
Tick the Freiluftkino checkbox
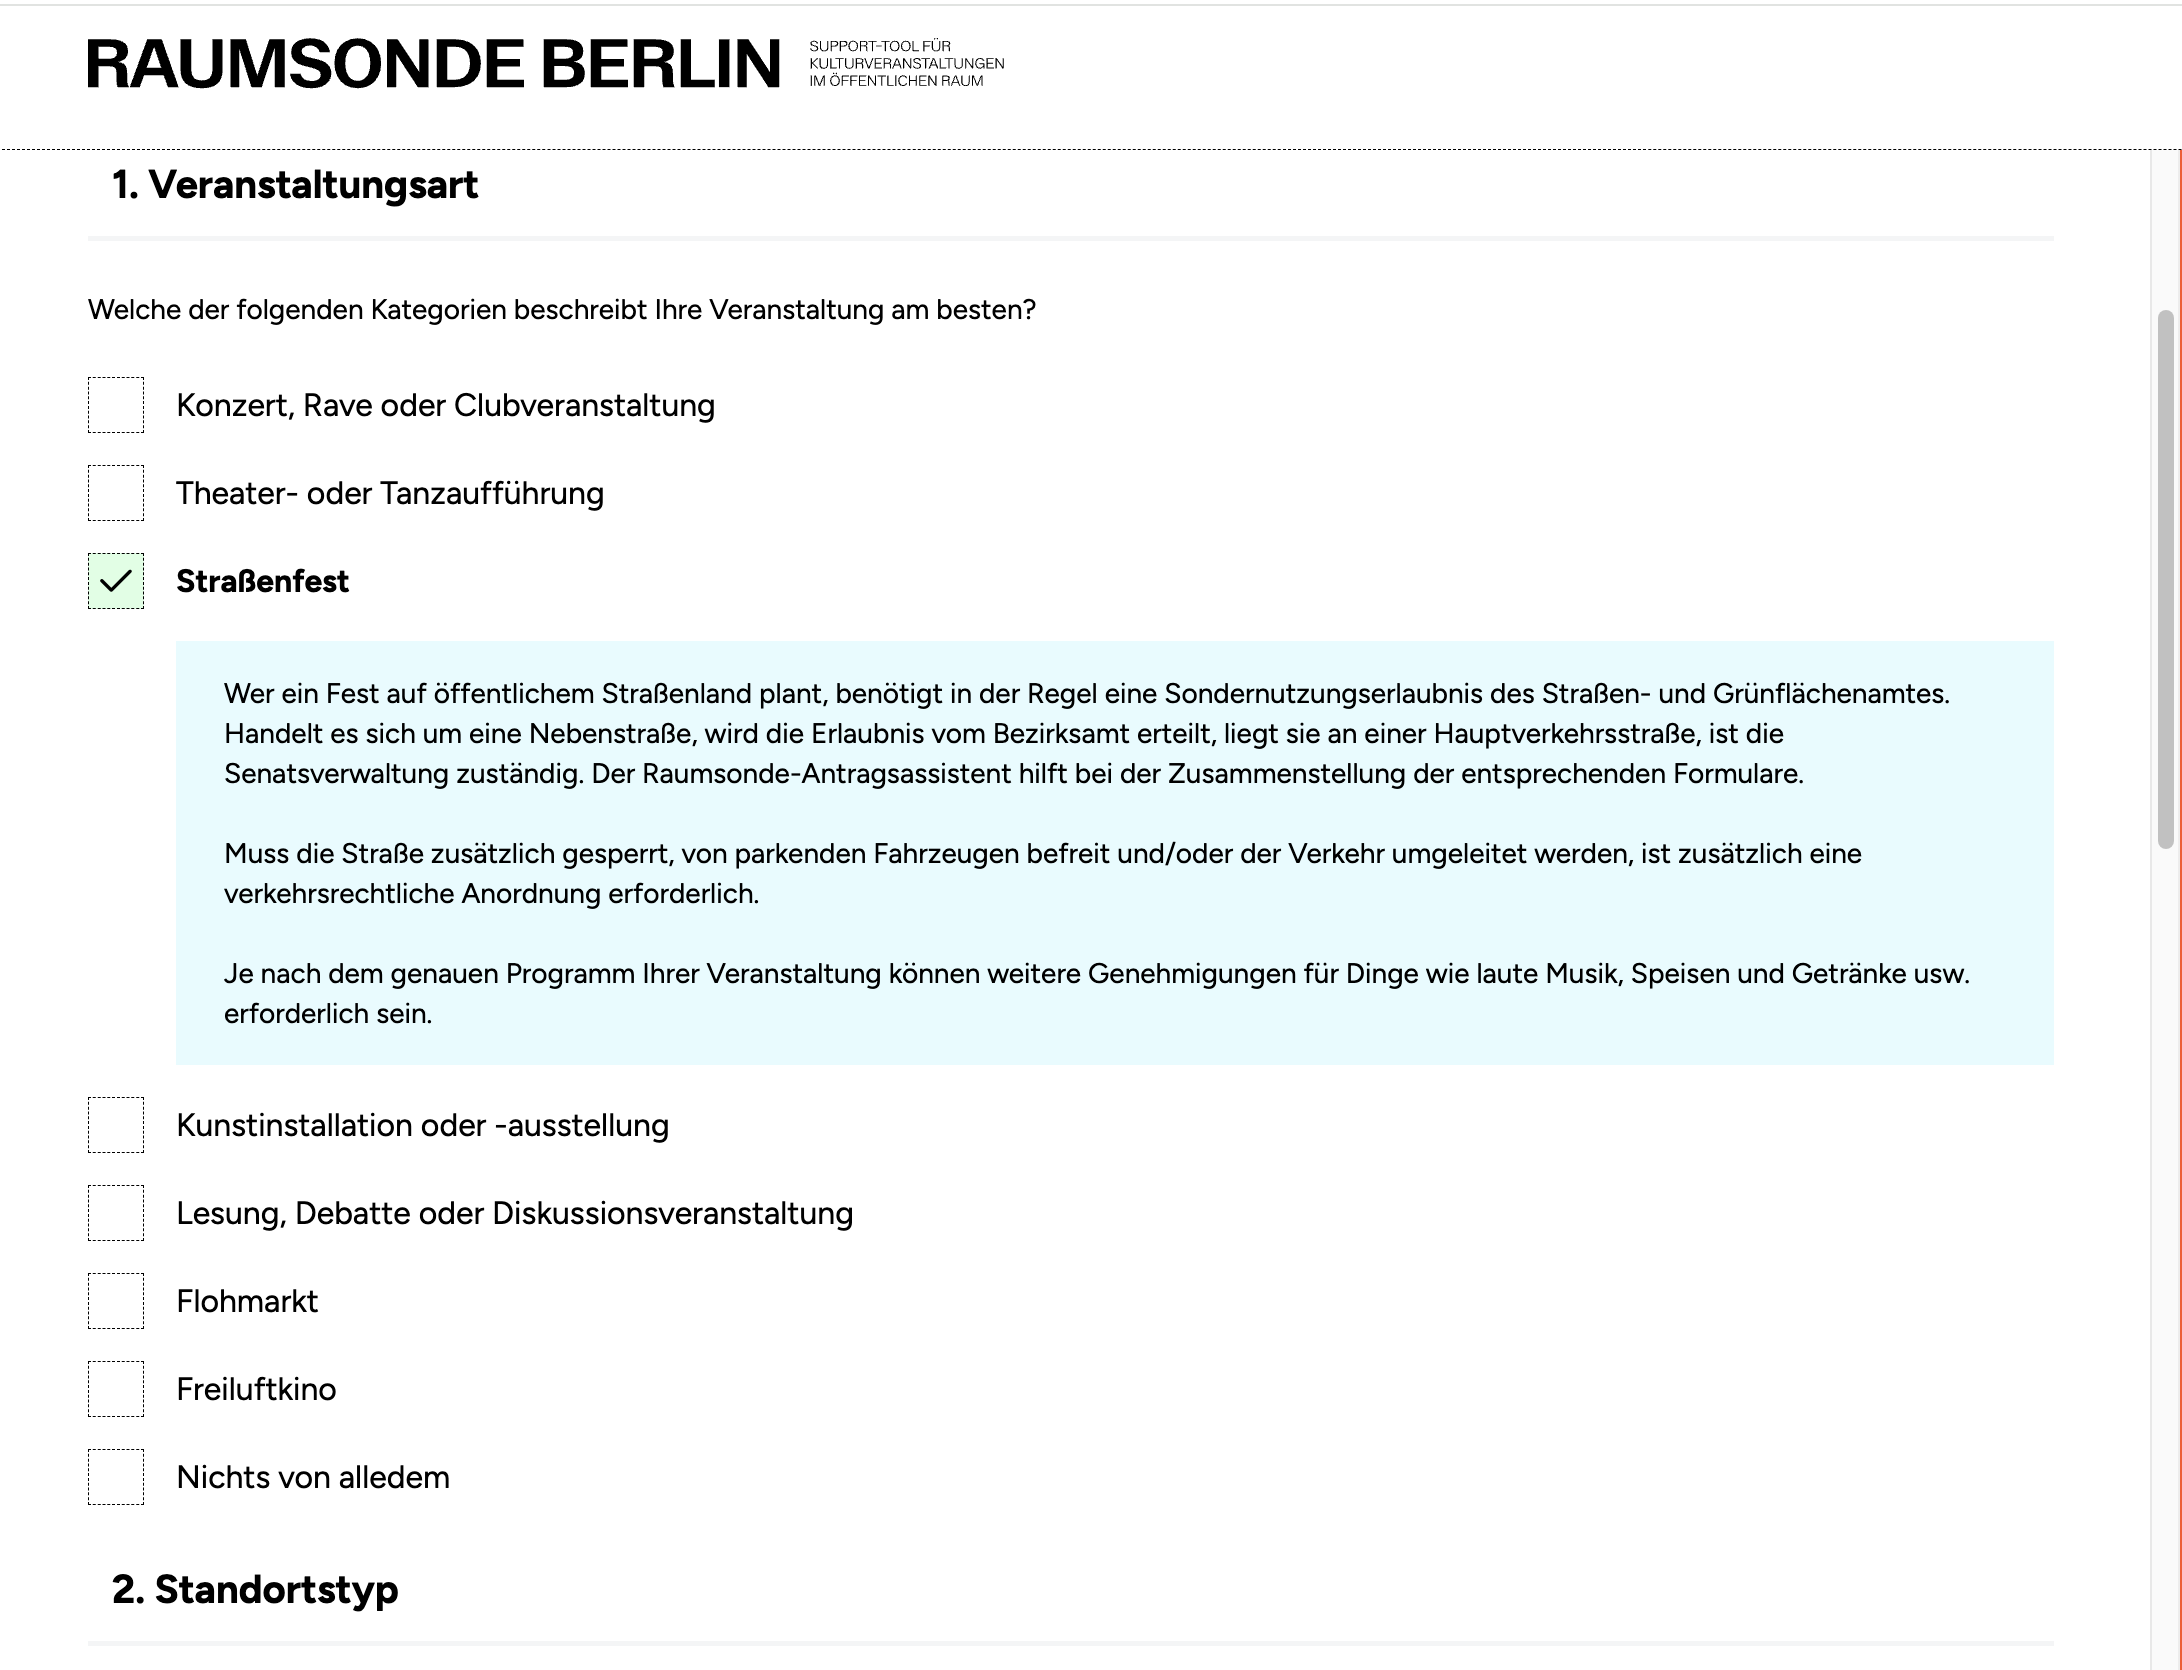tap(116, 1389)
